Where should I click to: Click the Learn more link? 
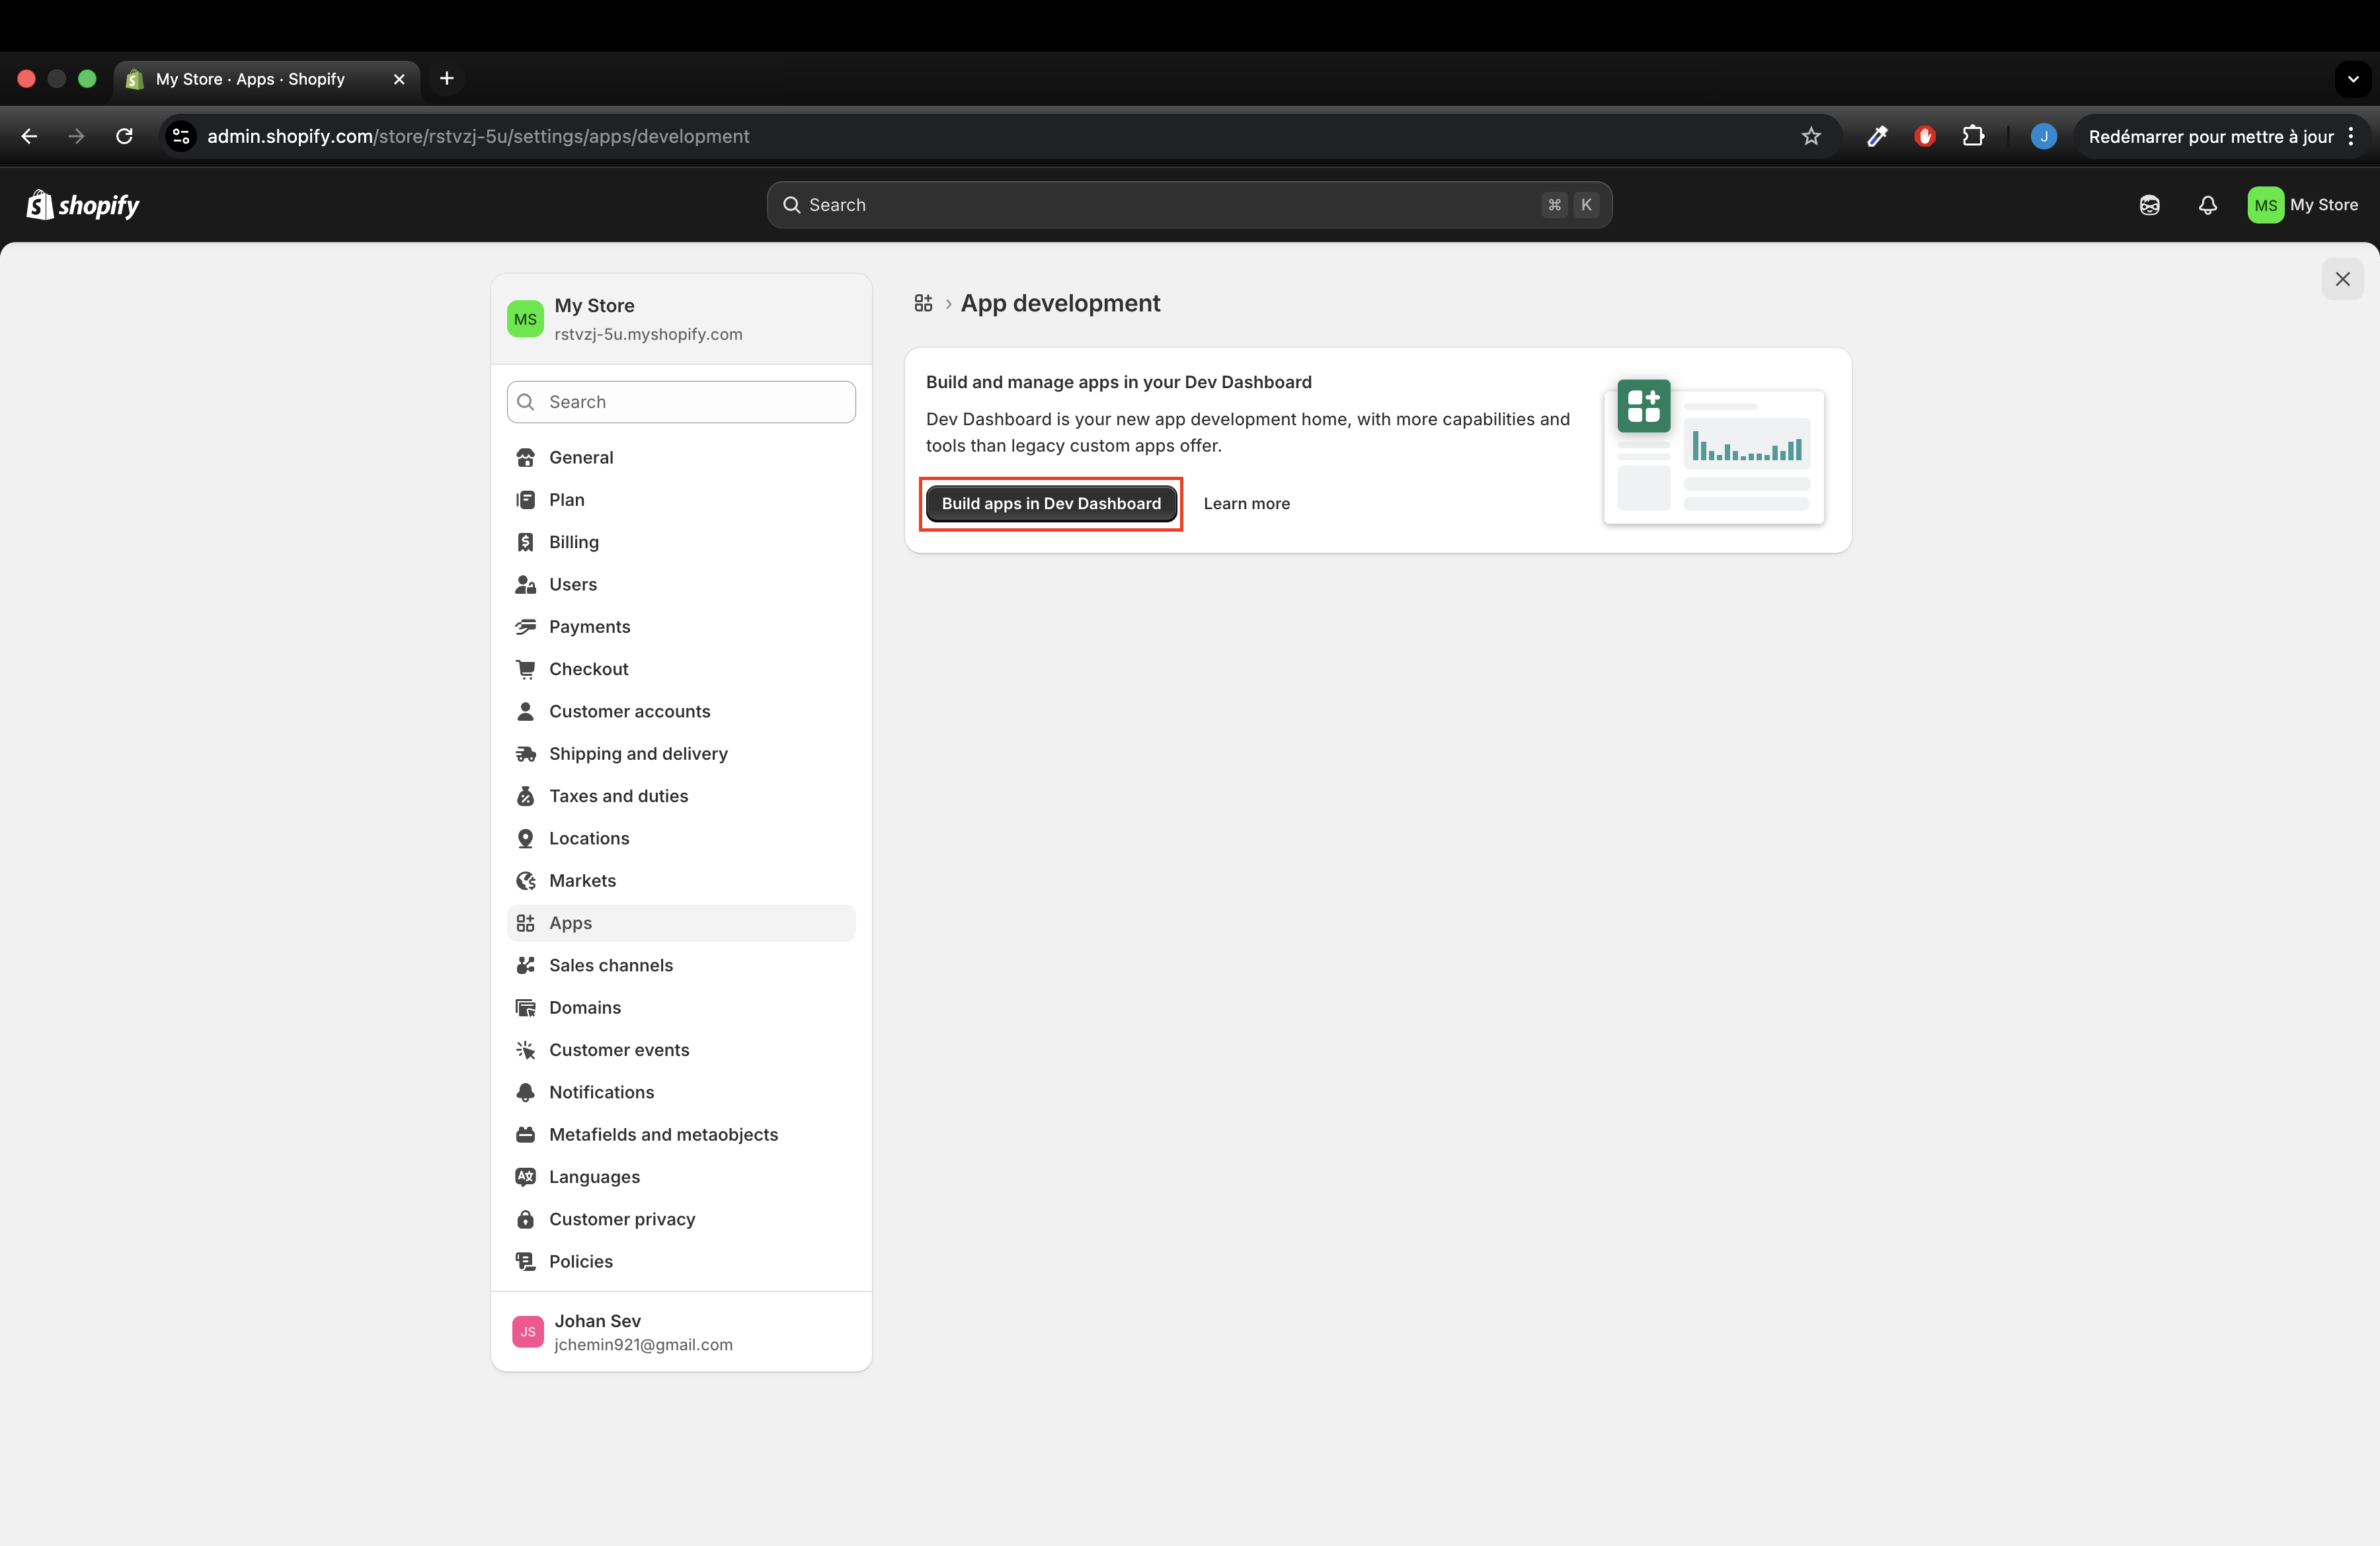[1246, 504]
